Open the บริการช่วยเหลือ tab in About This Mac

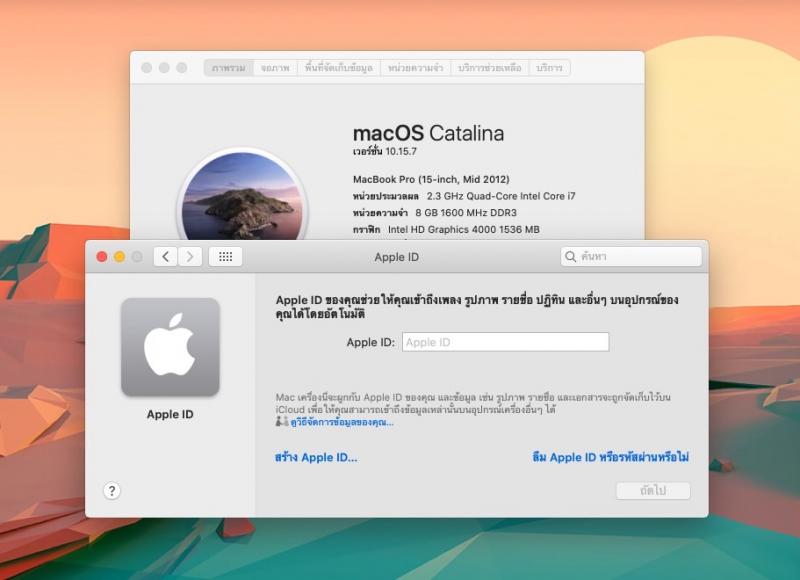point(490,68)
